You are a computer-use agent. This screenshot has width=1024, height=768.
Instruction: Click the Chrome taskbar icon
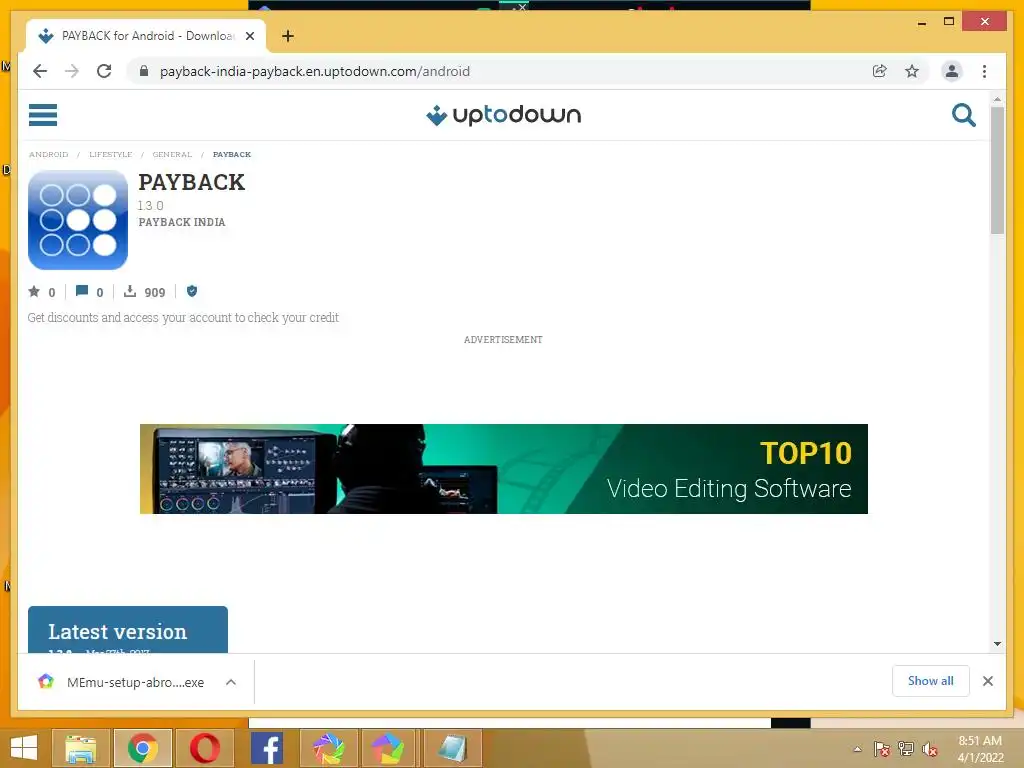coord(143,748)
